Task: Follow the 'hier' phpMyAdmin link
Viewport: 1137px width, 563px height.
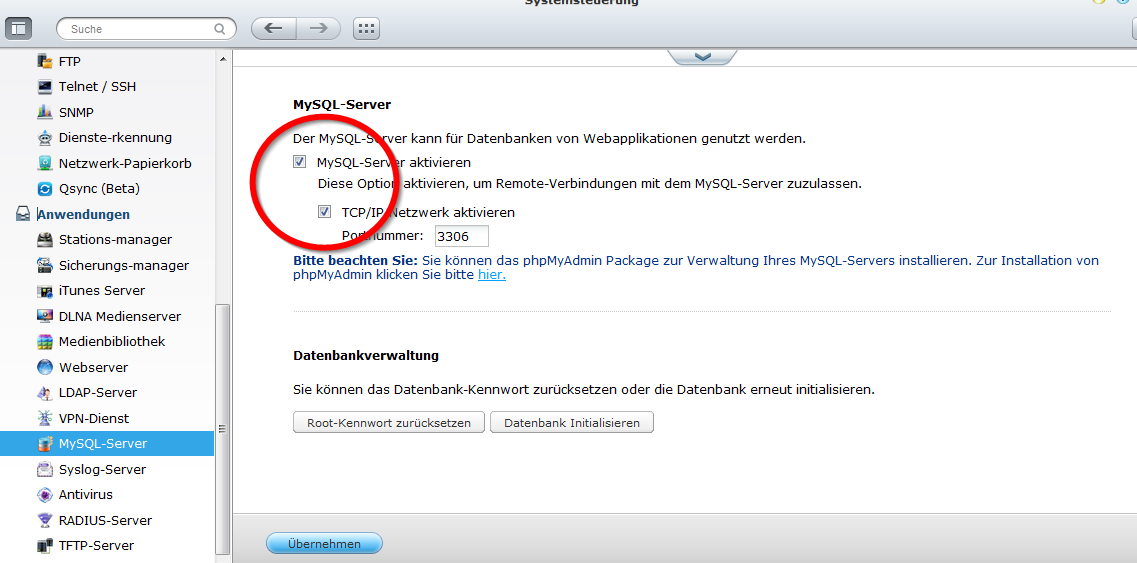Action: coord(491,275)
